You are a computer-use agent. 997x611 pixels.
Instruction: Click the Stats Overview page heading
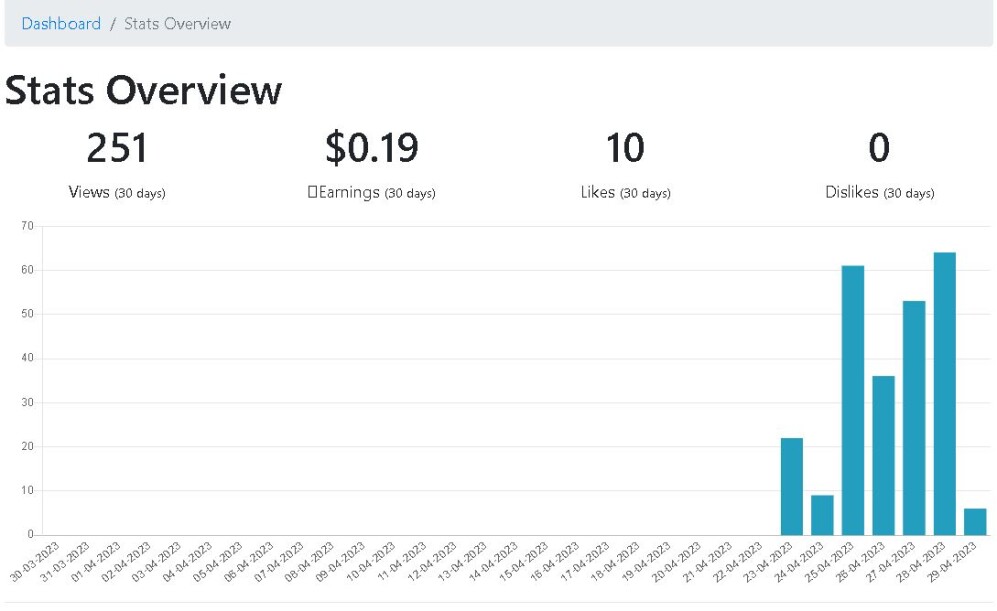(143, 90)
